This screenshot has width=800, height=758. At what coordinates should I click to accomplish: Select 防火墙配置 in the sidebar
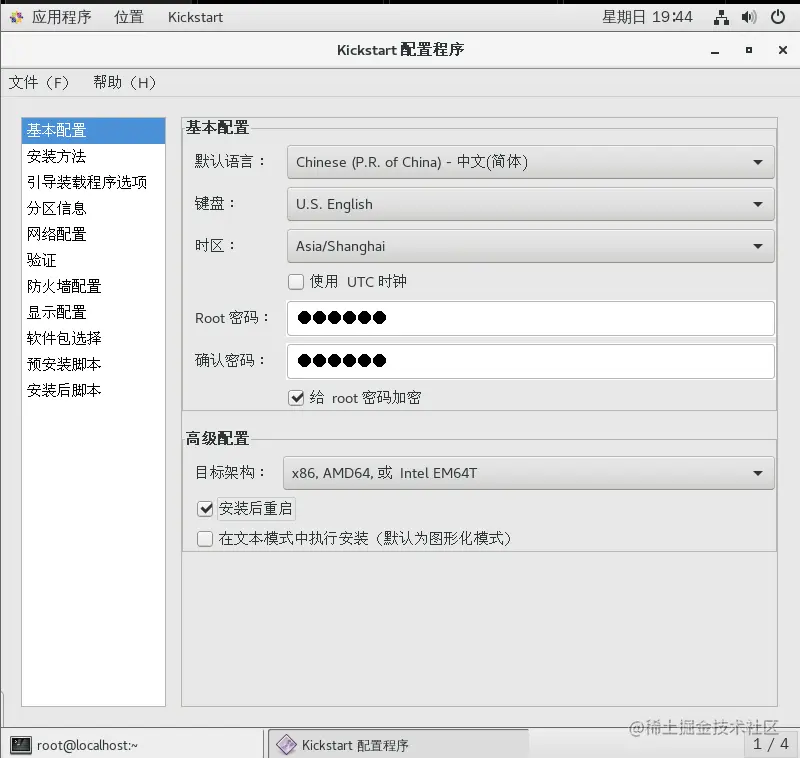coord(93,286)
